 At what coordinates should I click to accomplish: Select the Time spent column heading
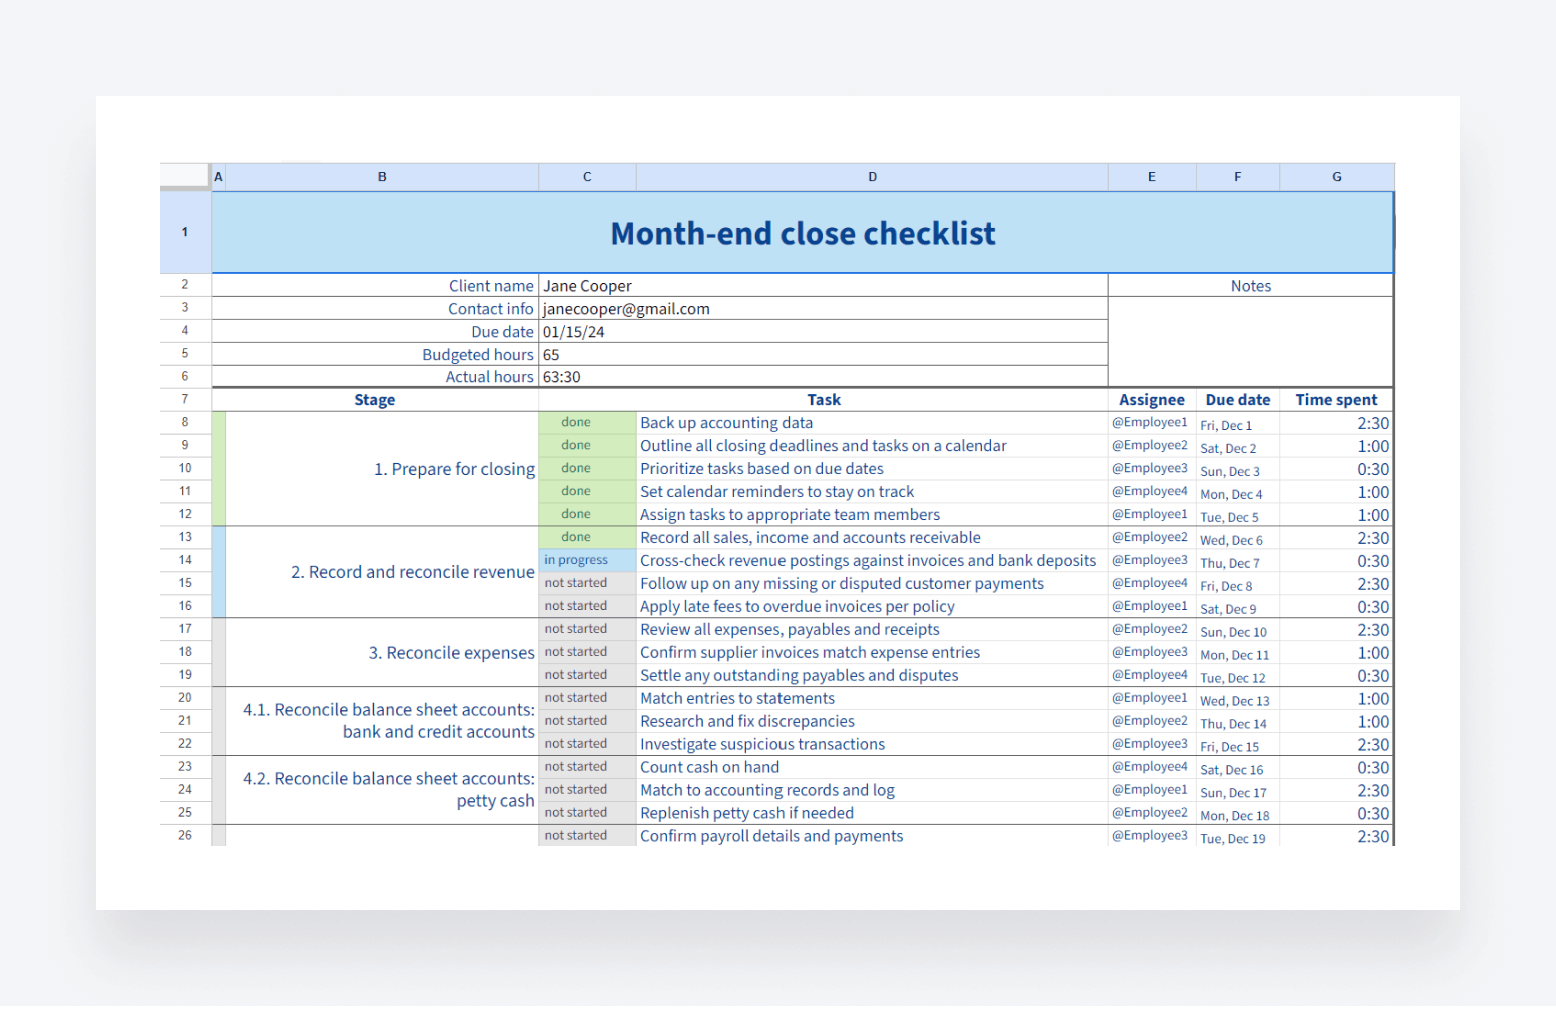pos(1336,400)
